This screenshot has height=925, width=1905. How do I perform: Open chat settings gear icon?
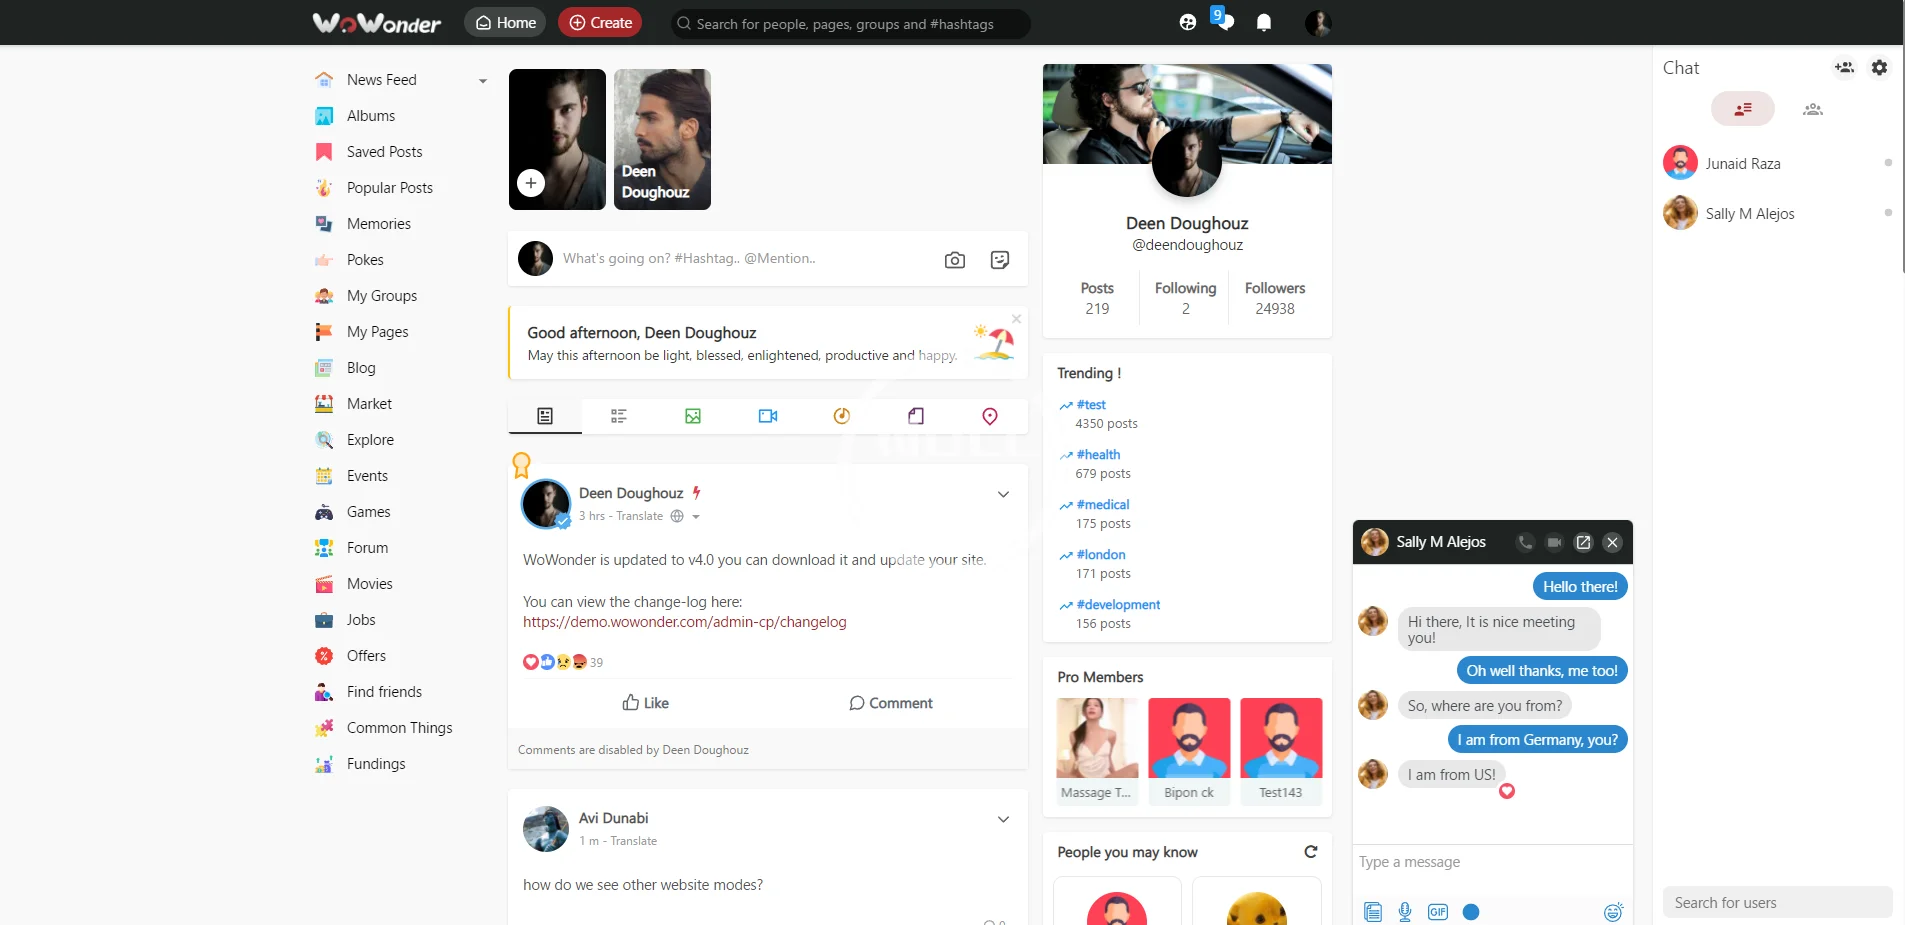click(x=1879, y=68)
